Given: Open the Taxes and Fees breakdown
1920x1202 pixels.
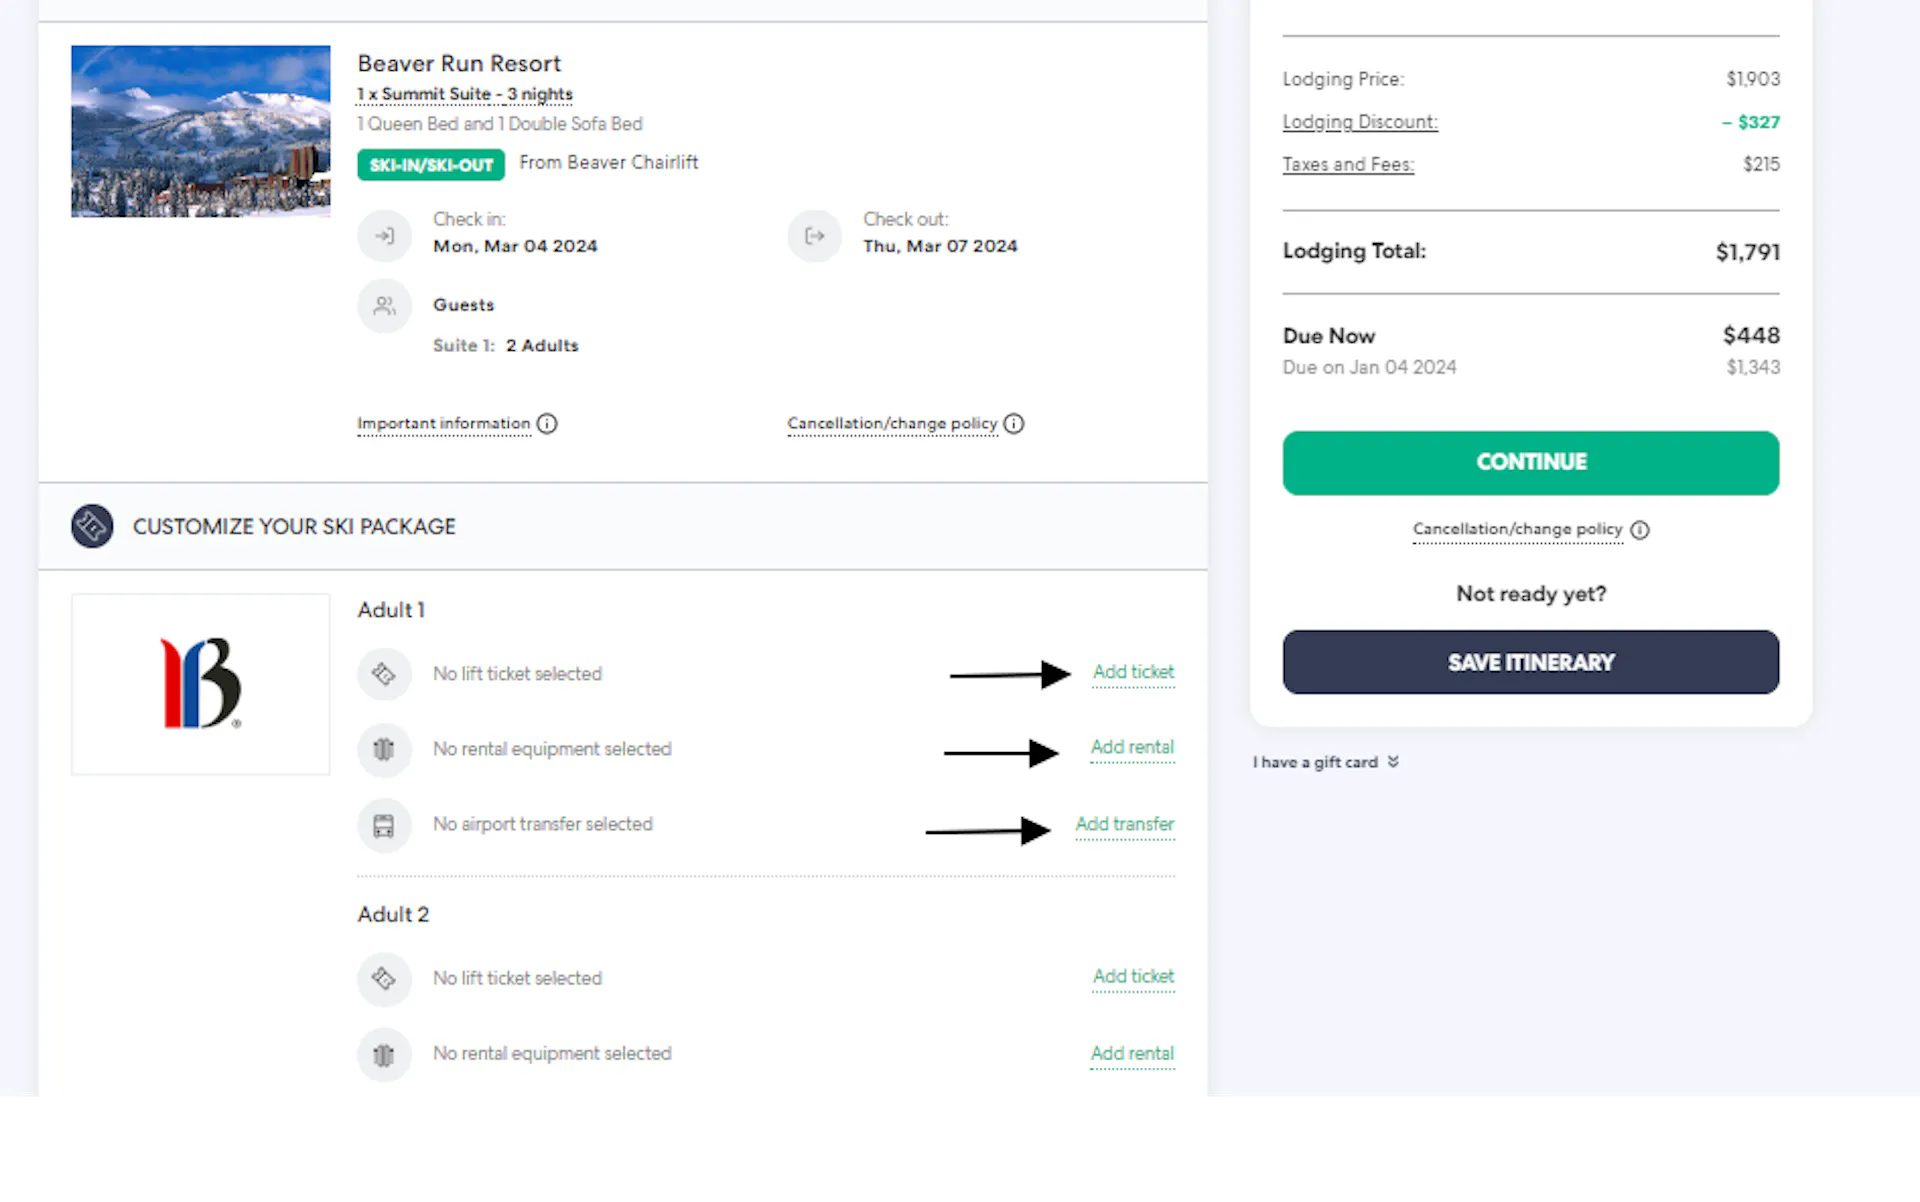Looking at the screenshot, I should 1348,164.
